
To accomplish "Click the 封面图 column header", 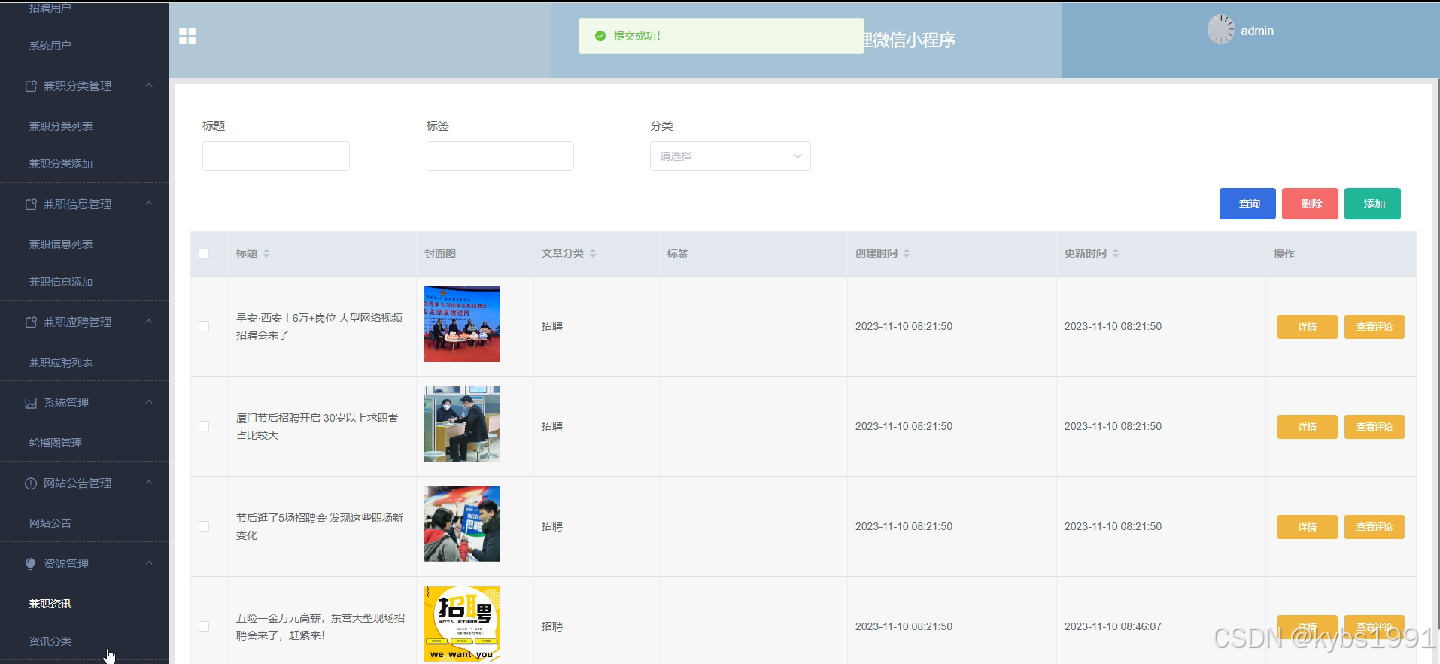I will coord(440,254).
